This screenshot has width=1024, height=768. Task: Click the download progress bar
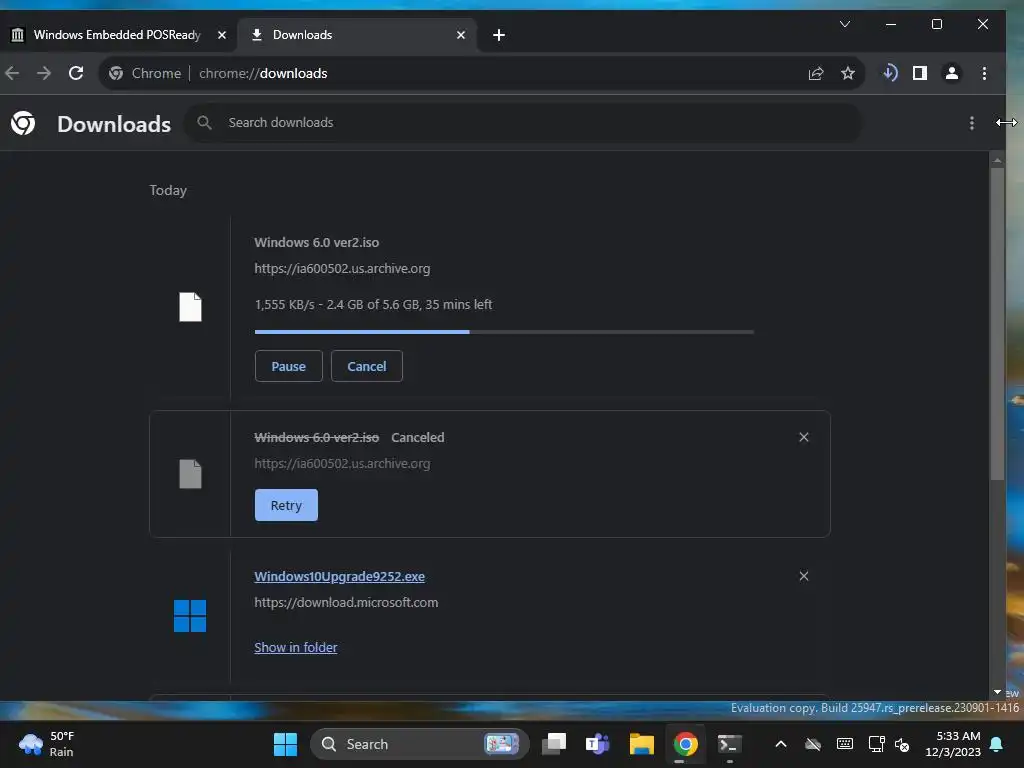click(504, 332)
